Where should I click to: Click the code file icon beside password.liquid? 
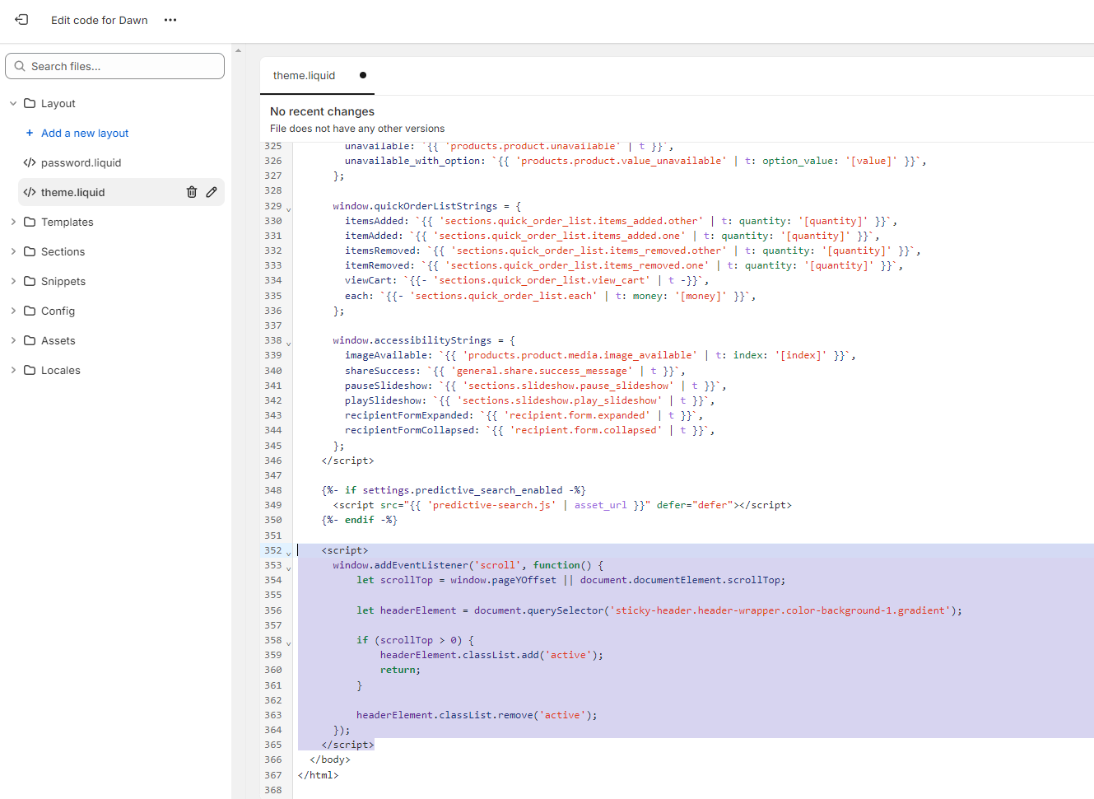click(x=30, y=163)
